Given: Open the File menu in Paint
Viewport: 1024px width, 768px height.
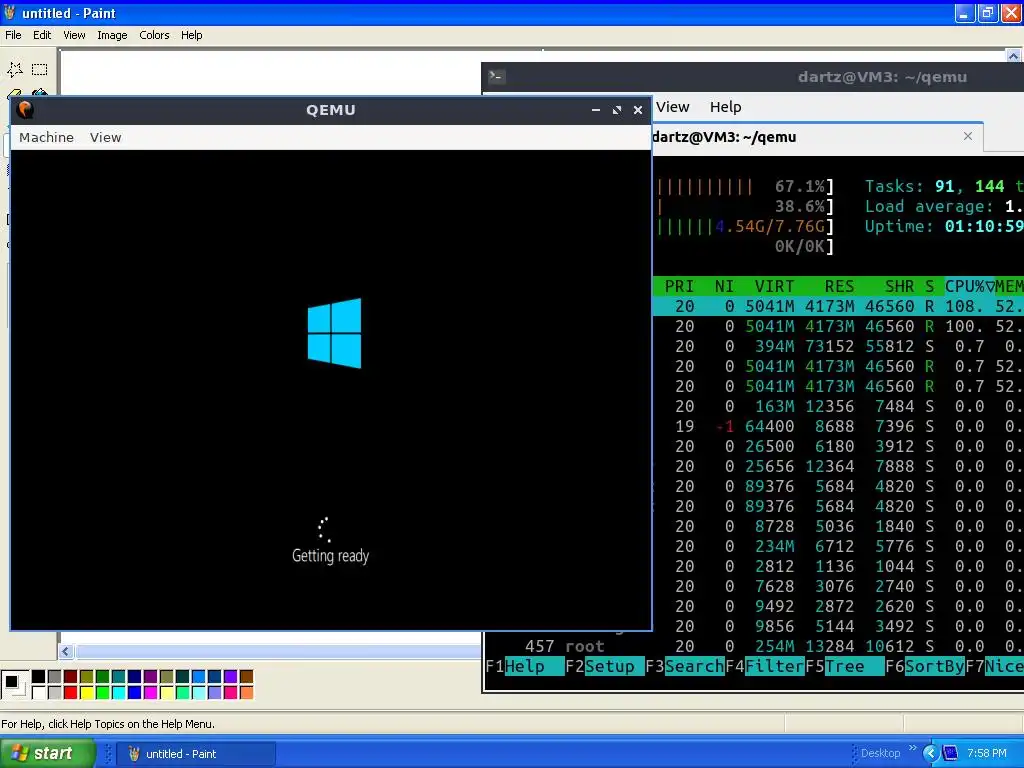Looking at the screenshot, I should tap(13, 35).
